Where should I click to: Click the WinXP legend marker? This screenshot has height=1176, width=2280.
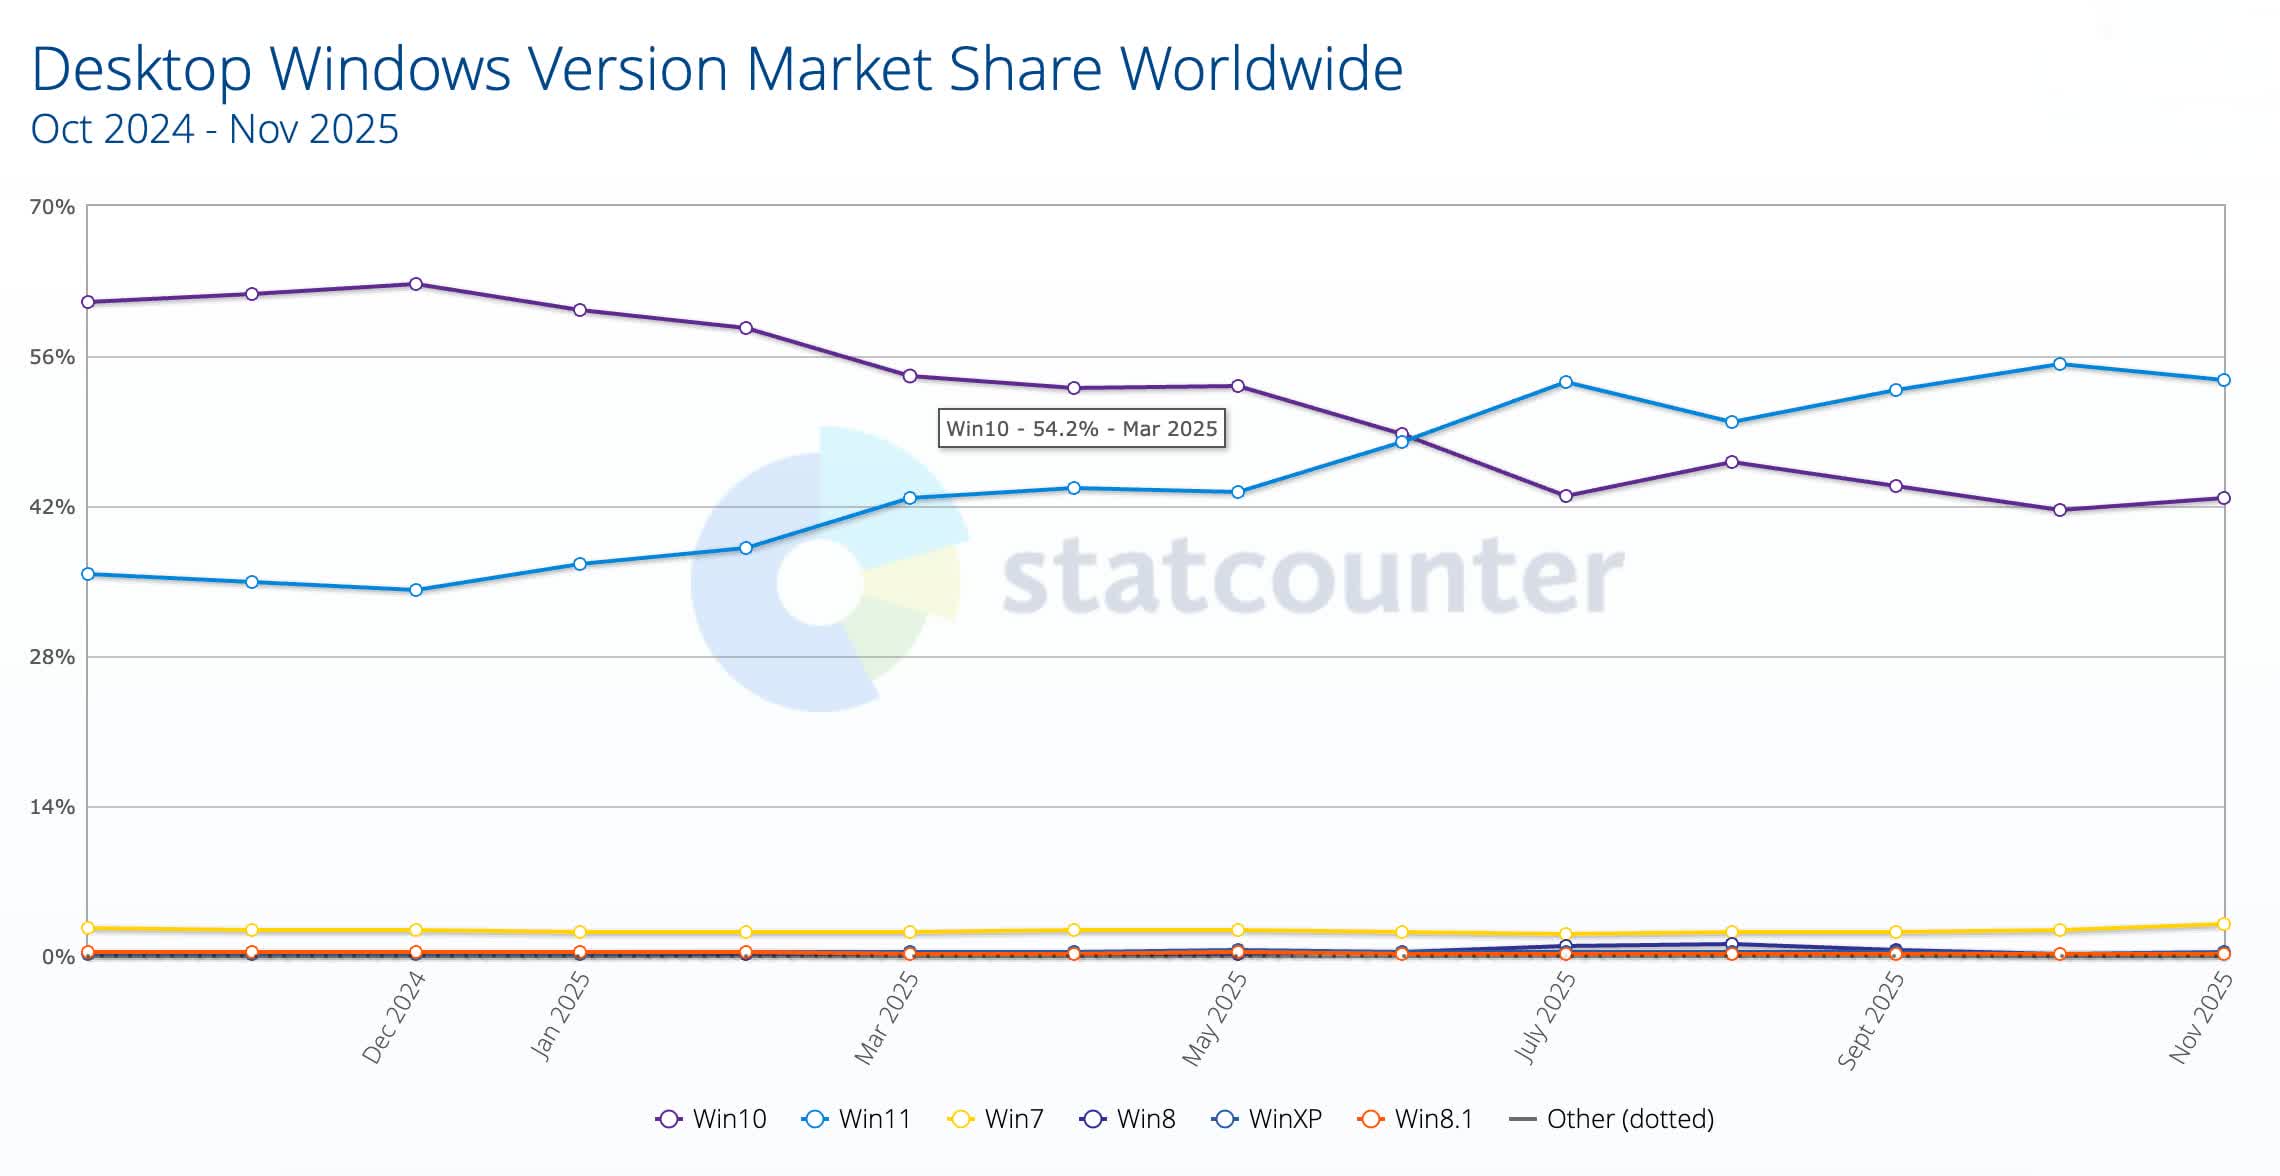pyautogui.click(x=1225, y=1119)
